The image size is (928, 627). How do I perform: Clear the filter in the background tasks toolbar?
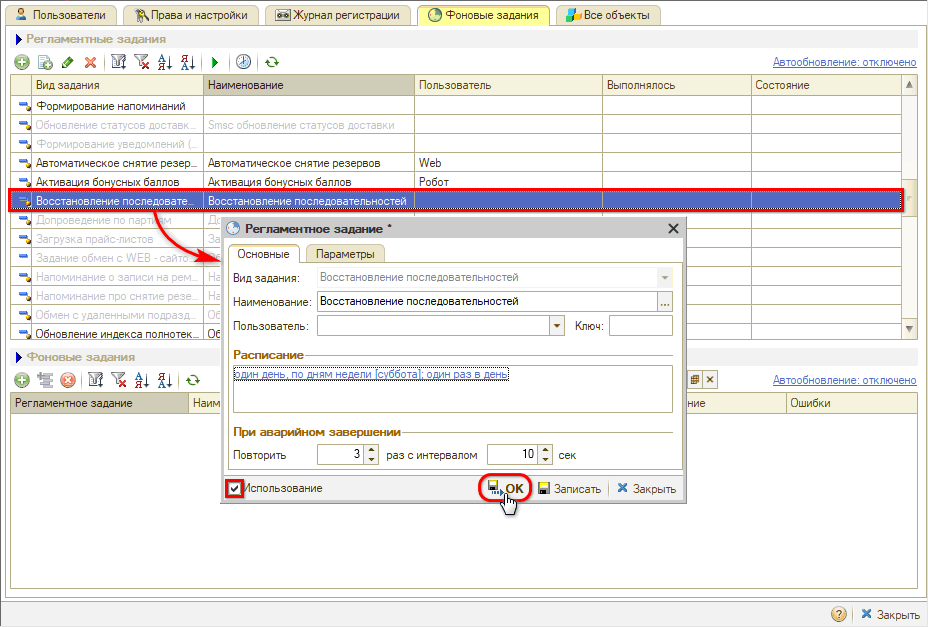[118, 380]
